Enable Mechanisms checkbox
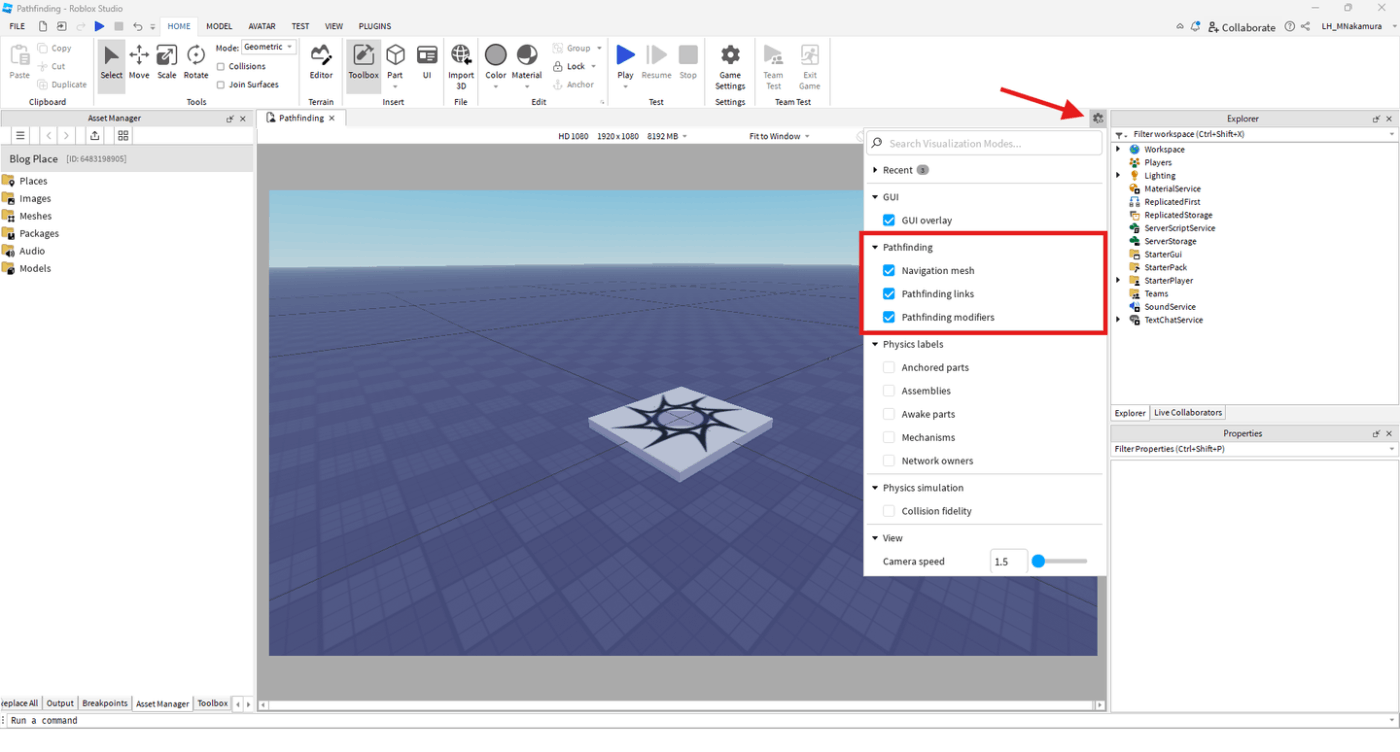Viewport: 1400px width, 752px height. [x=889, y=437]
